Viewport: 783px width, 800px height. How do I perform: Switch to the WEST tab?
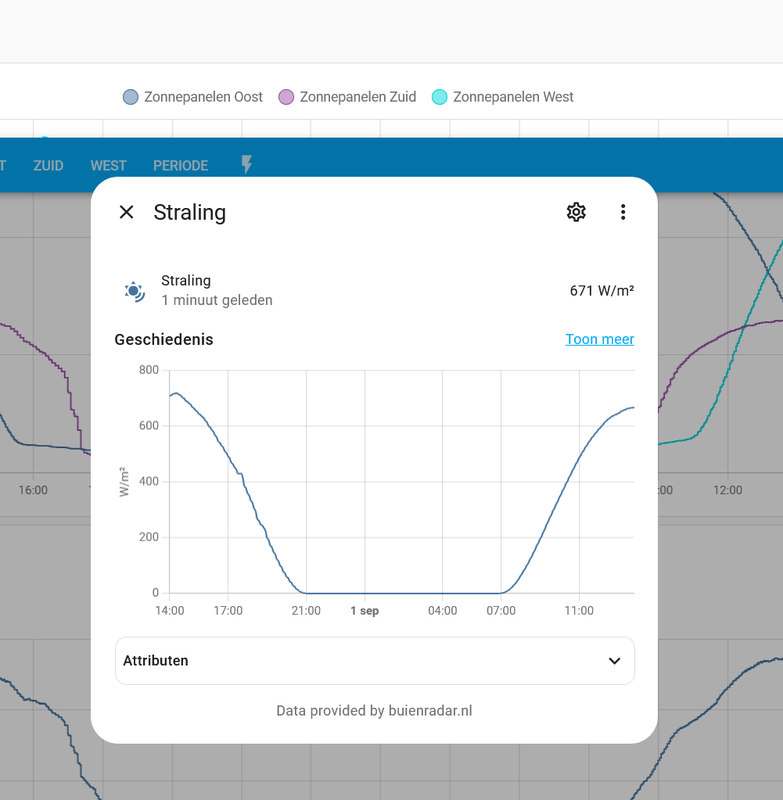point(108,166)
